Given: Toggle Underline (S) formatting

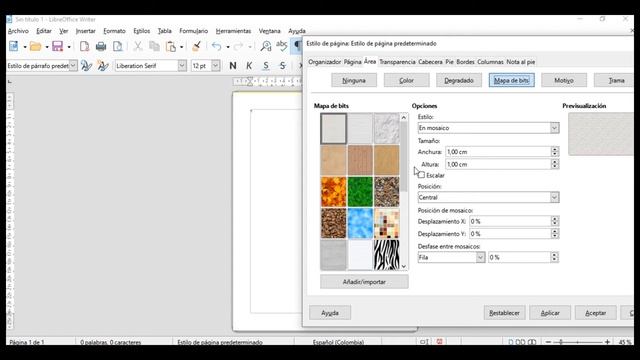Looking at the screenshot, I should coord(266,66).
